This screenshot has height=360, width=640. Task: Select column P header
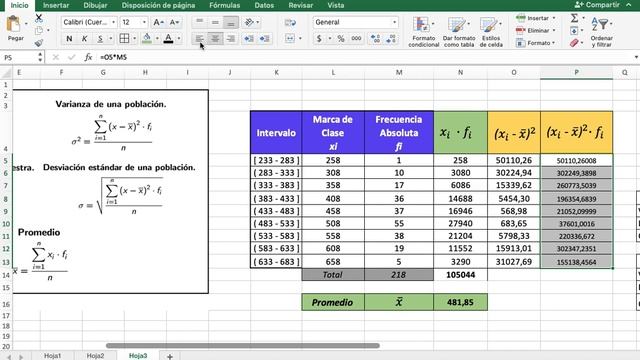click(576, 72)
